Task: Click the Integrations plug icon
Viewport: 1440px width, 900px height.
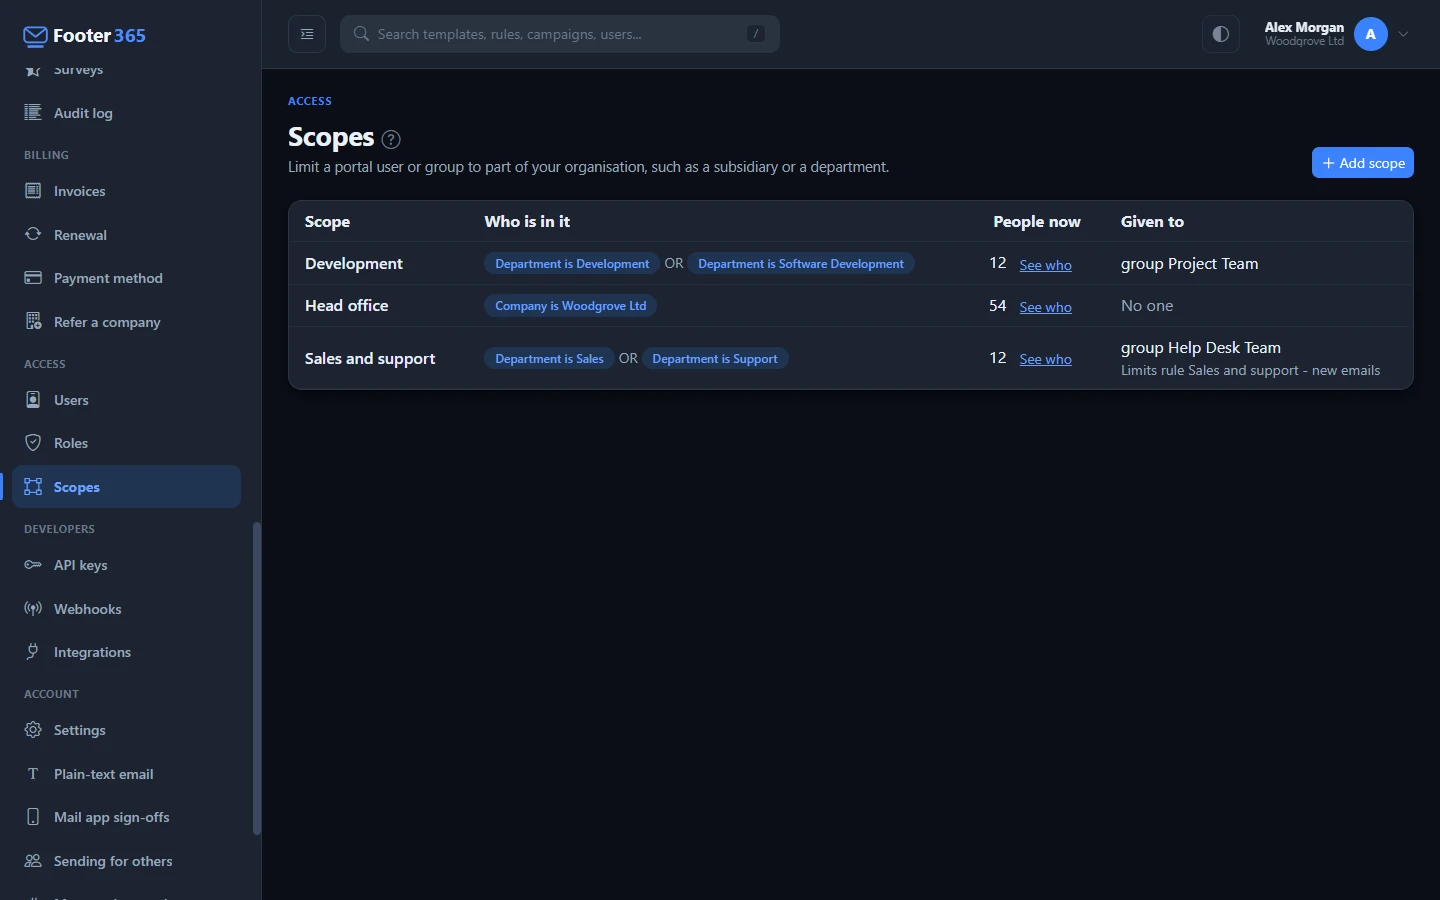Action: click(x=33, y=651)
